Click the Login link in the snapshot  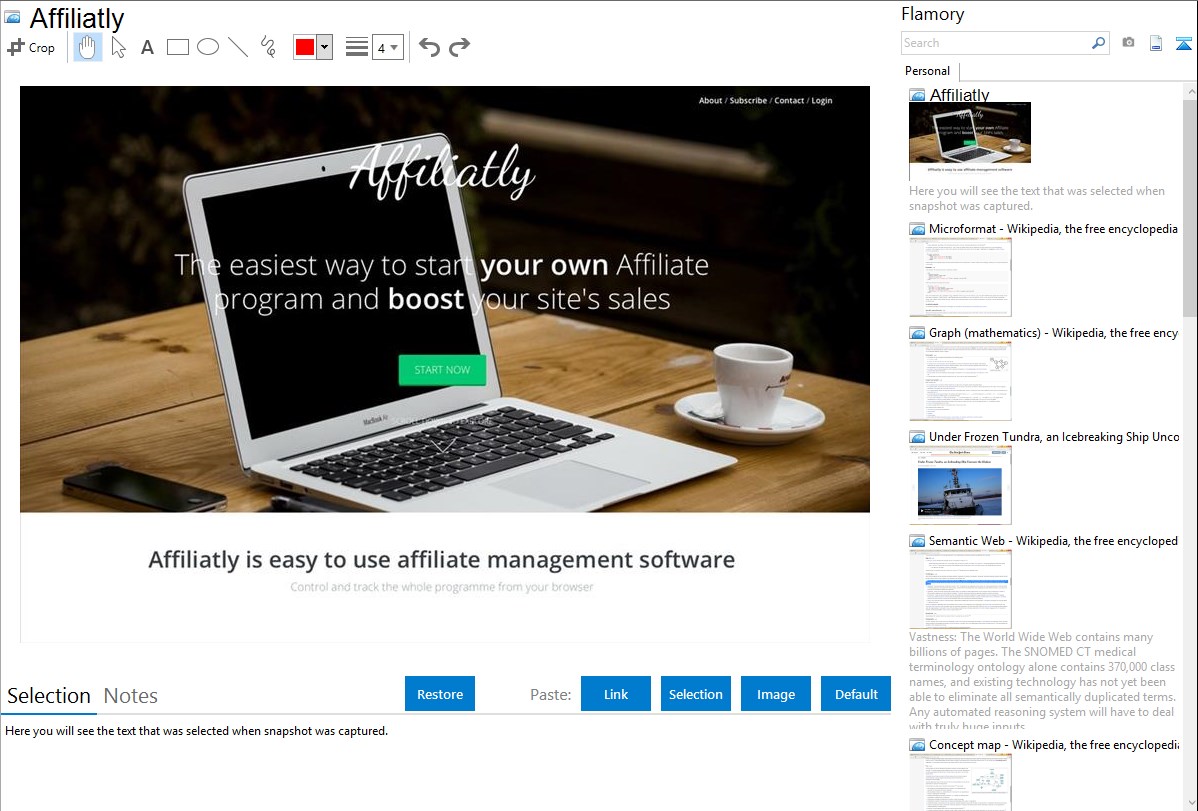(822, 100)
